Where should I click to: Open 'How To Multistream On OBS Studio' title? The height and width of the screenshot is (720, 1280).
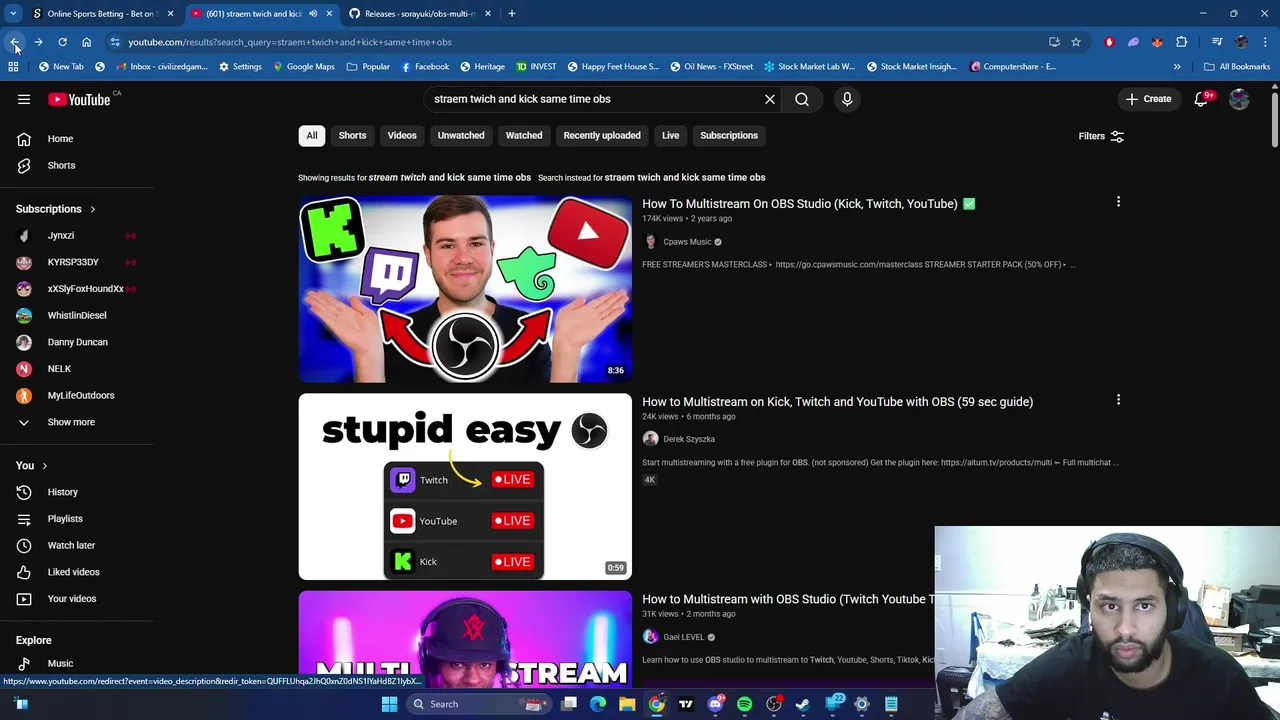pyautogui.click(x=800, y=204)
